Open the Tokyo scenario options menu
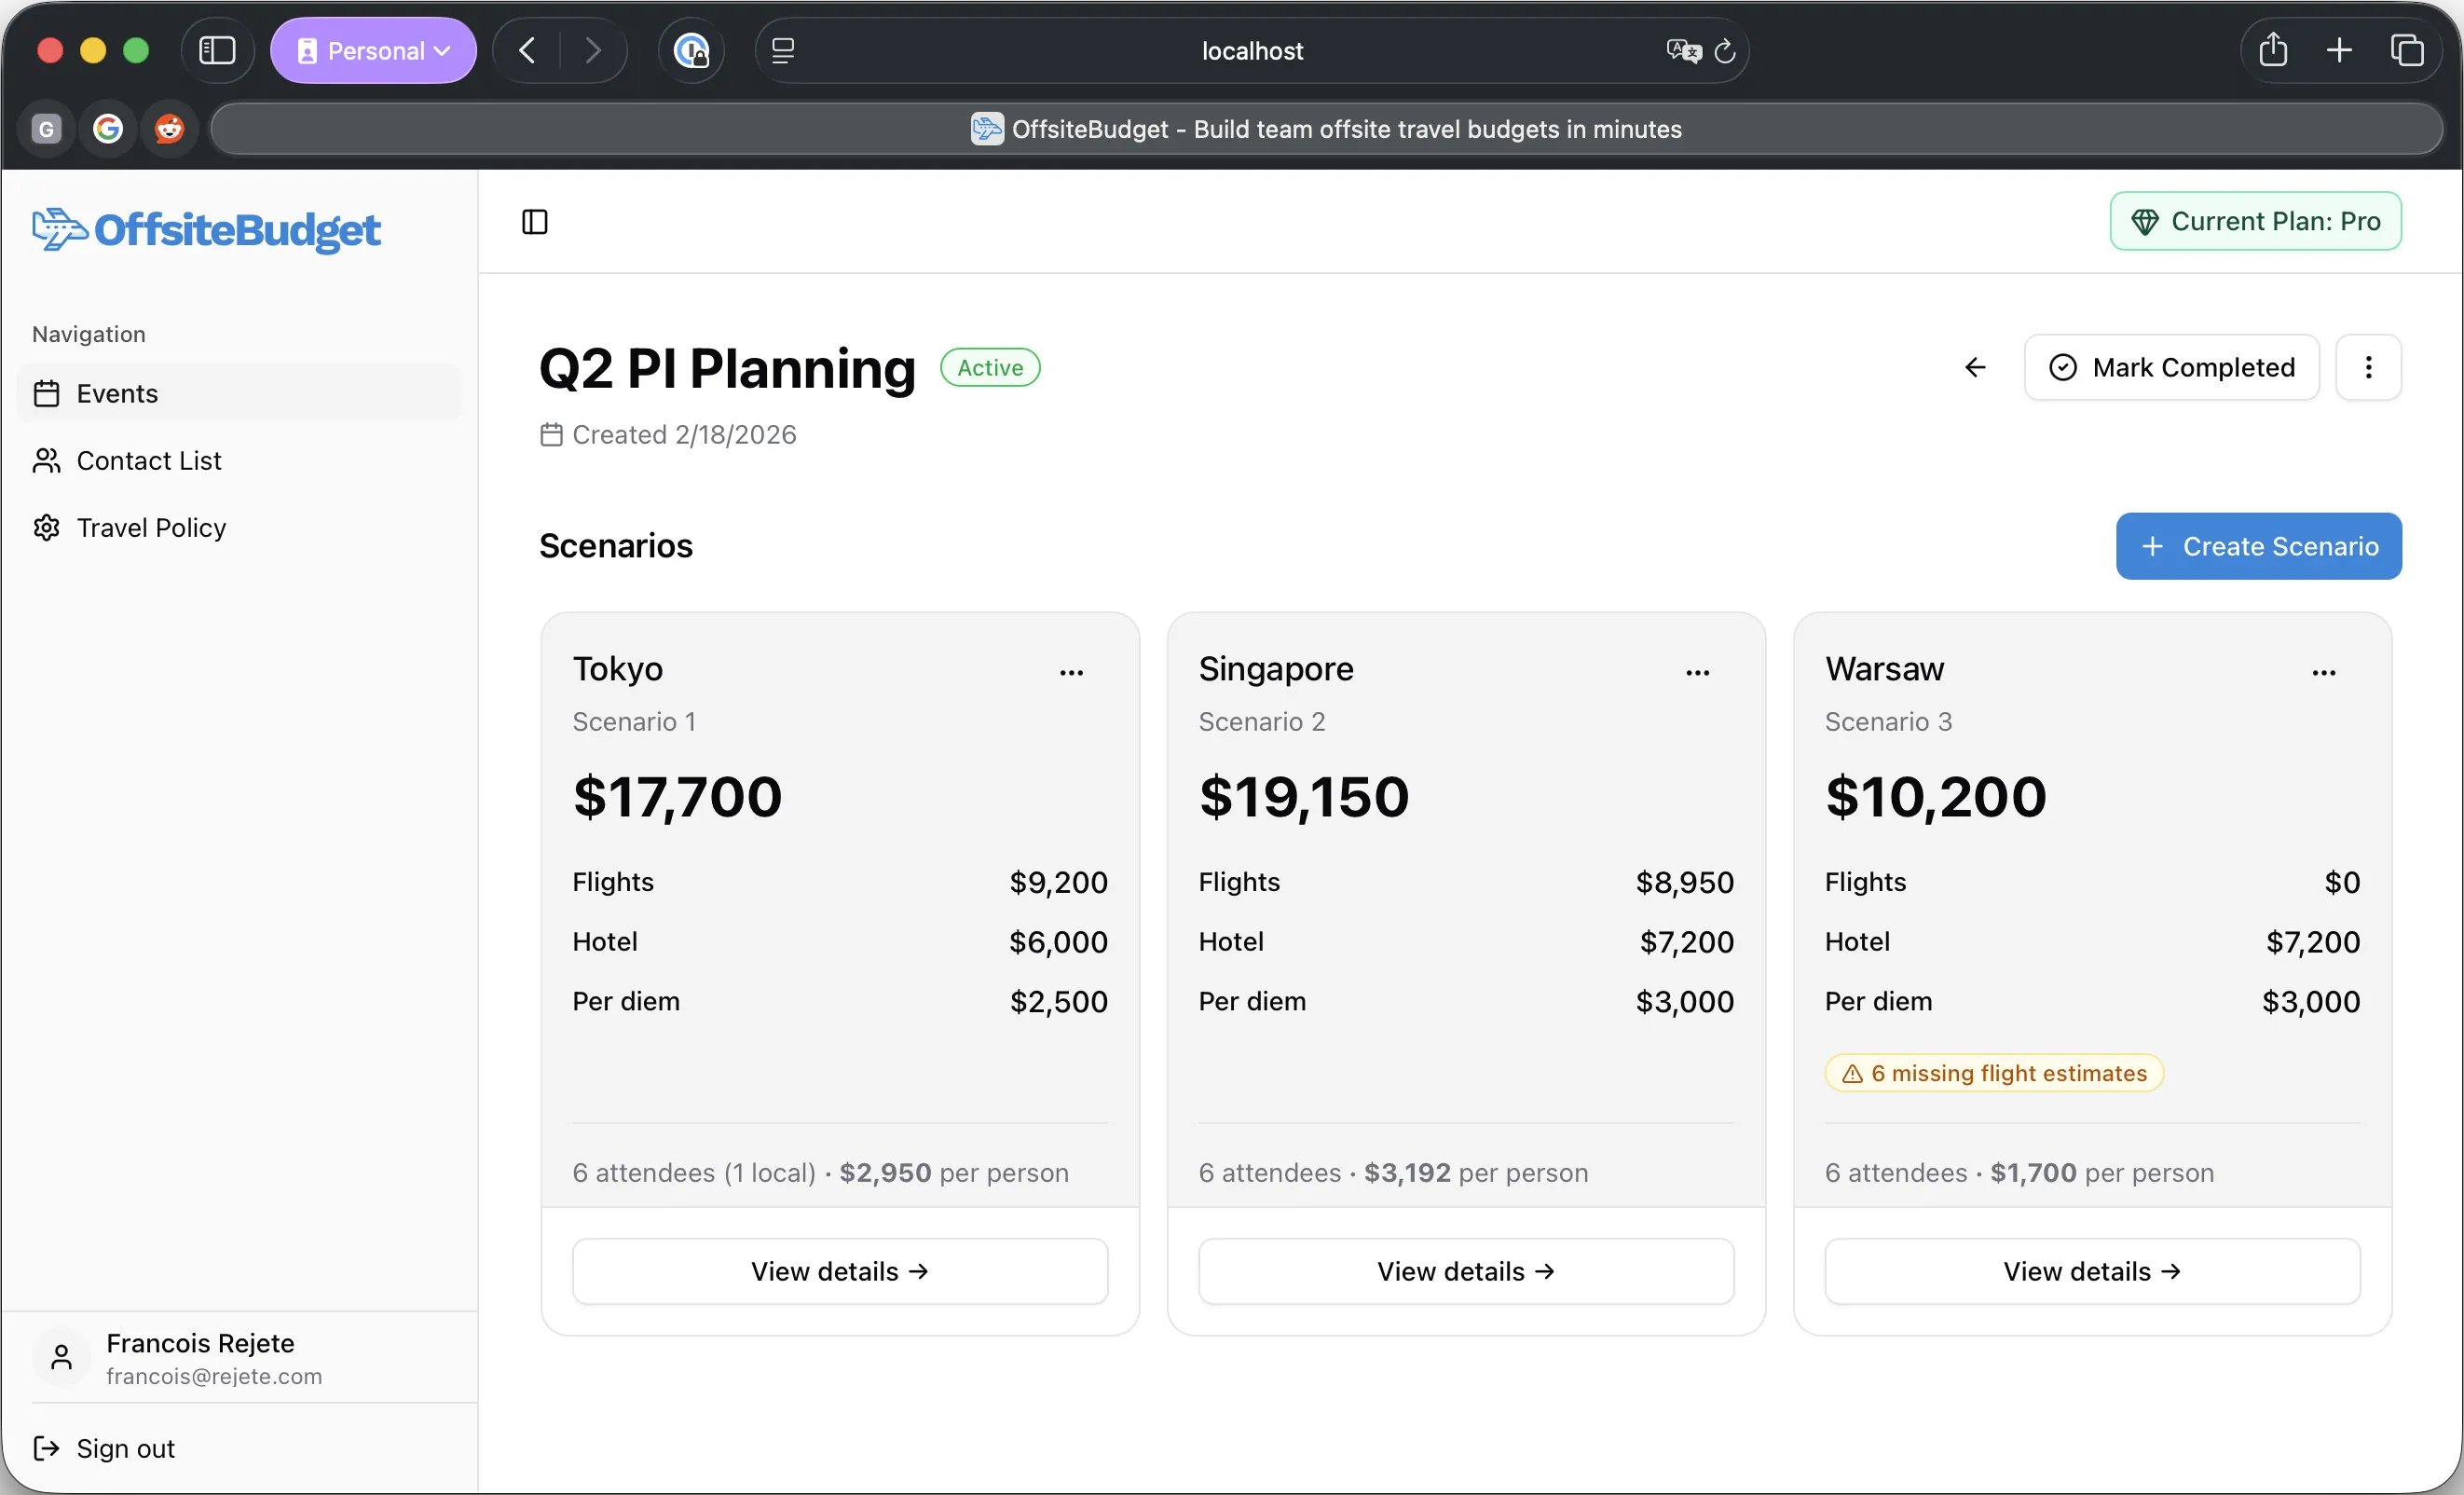 [1071, 672]
